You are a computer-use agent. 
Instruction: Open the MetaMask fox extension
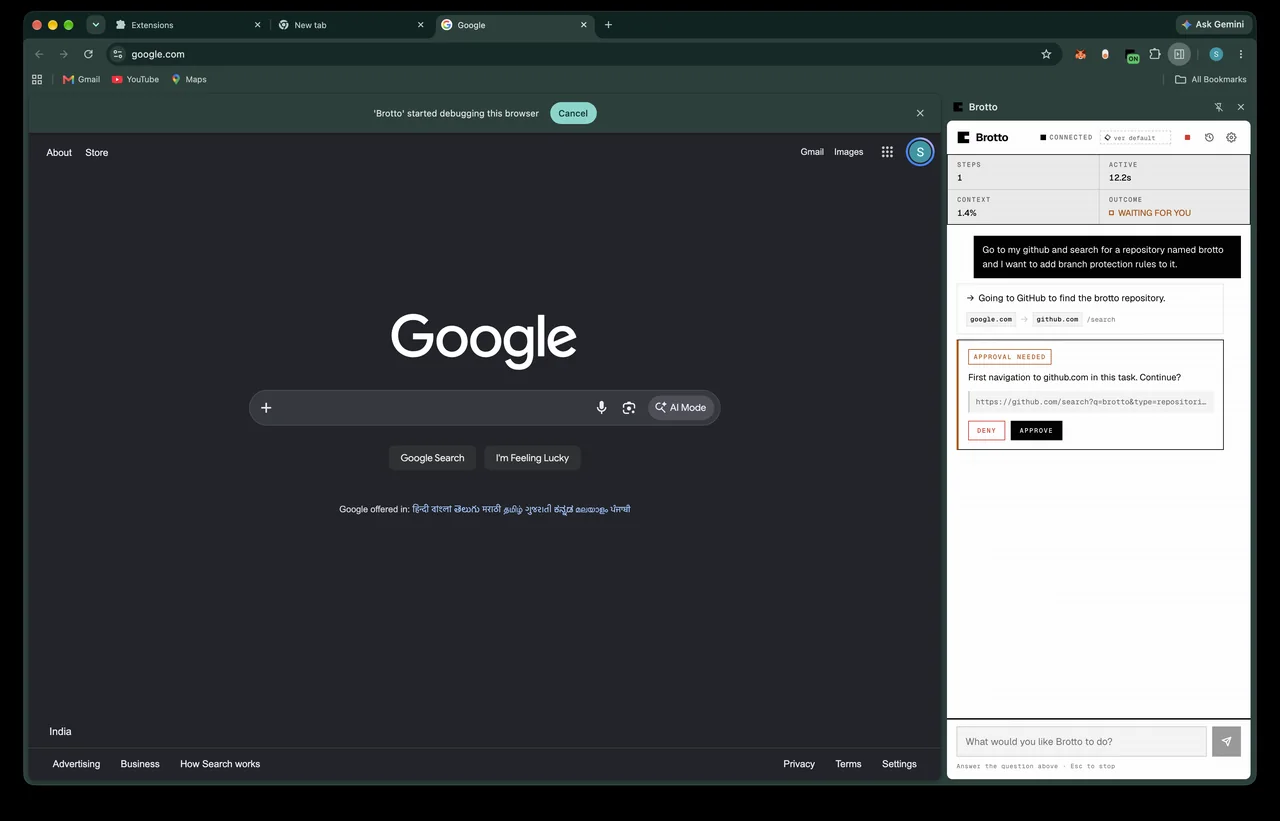click(x=1080, y=54)
